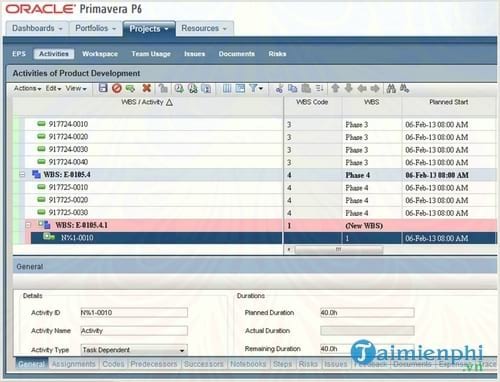The height and width of the screenshot is (382, 500).
Task: Click the scissors cut icon
Action: tap(279, 88)
